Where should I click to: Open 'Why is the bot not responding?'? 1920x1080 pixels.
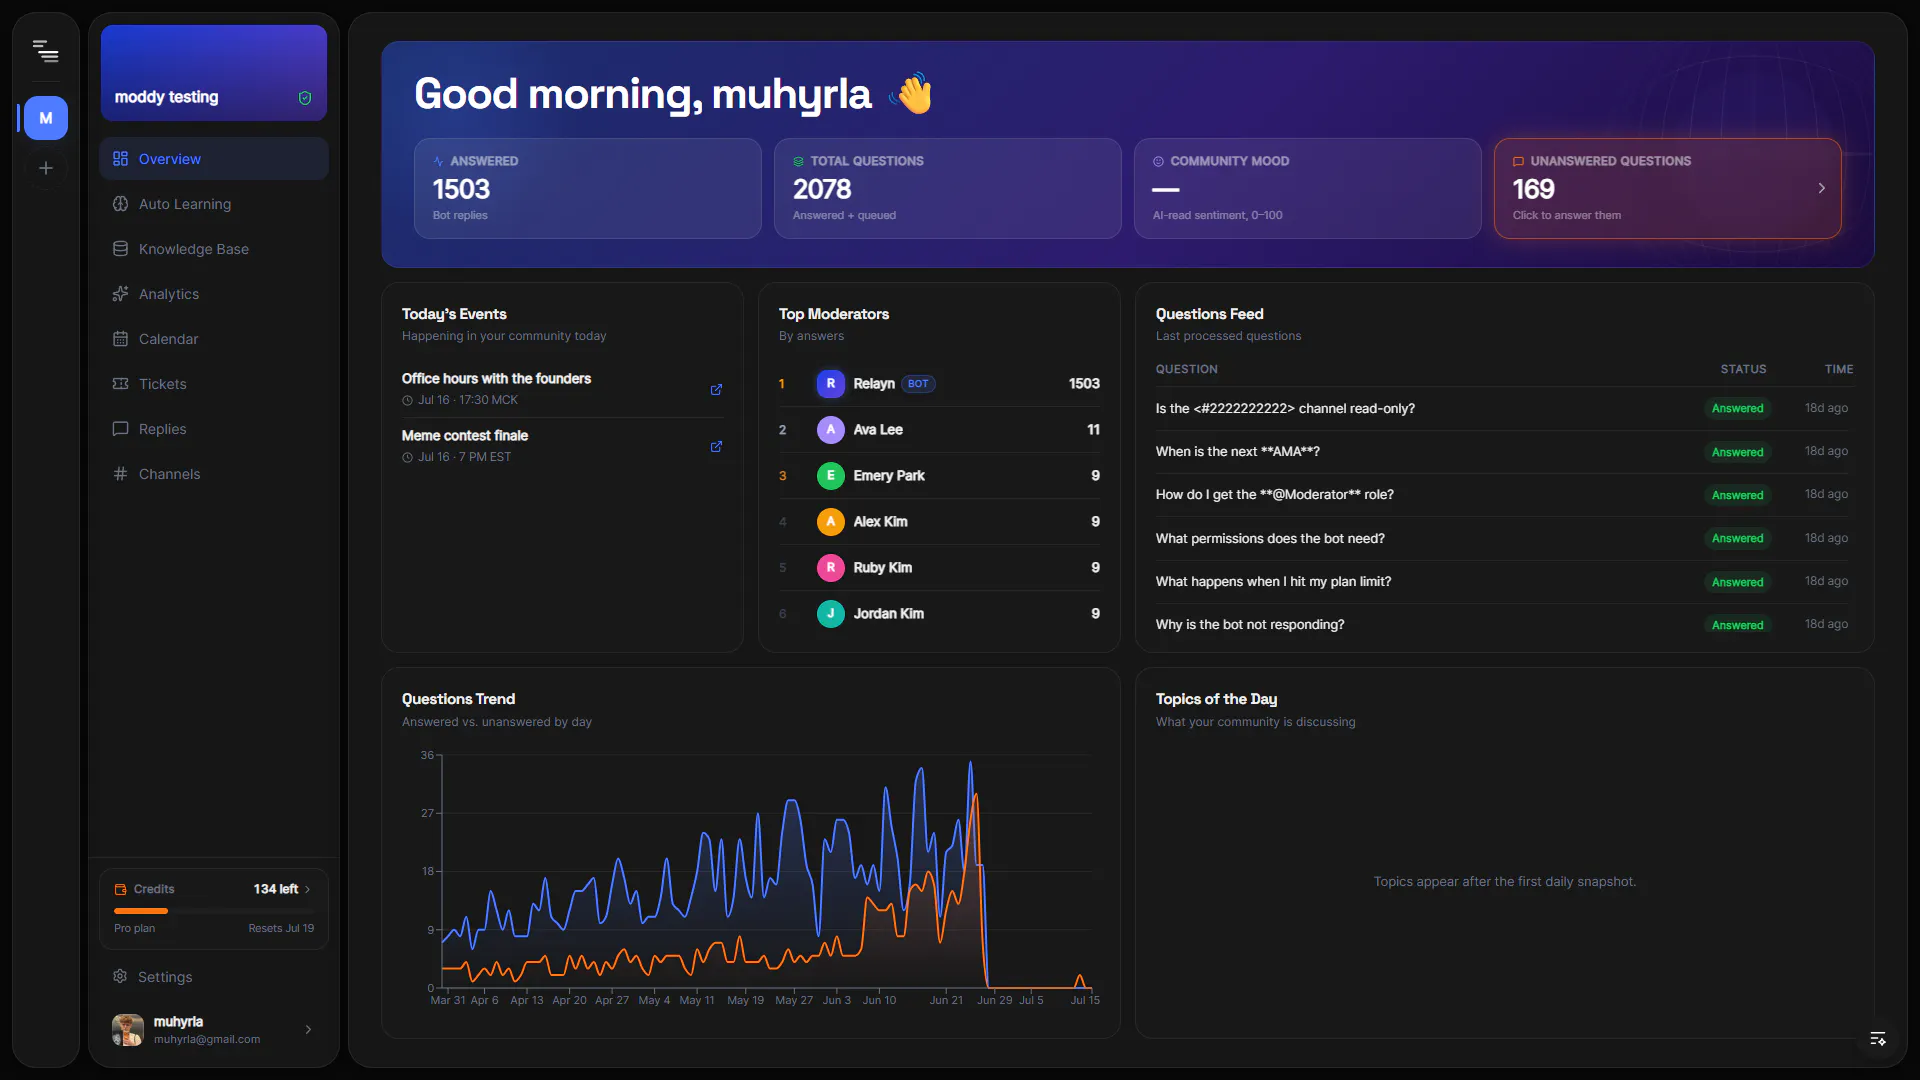[x=1250, y=624]
